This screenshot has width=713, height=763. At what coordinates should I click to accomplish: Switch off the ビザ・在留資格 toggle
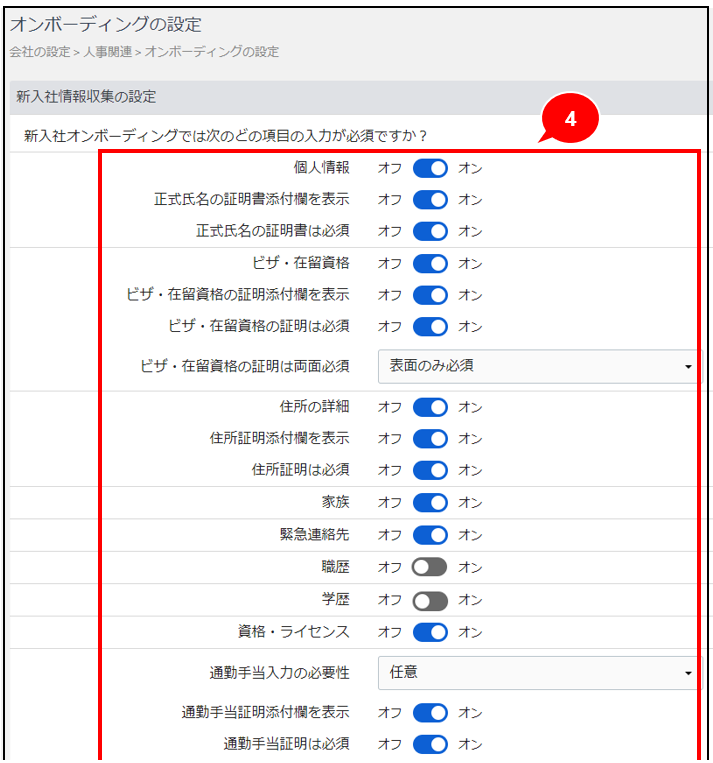[x=430, y=264]
